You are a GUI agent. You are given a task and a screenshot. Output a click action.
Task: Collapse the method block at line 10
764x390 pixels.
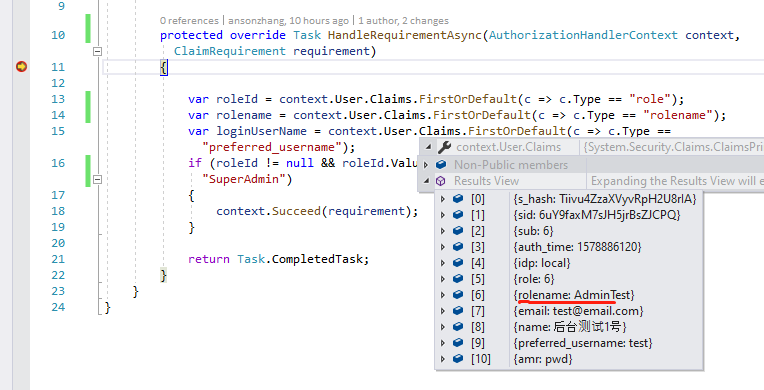tap(97, 51)
